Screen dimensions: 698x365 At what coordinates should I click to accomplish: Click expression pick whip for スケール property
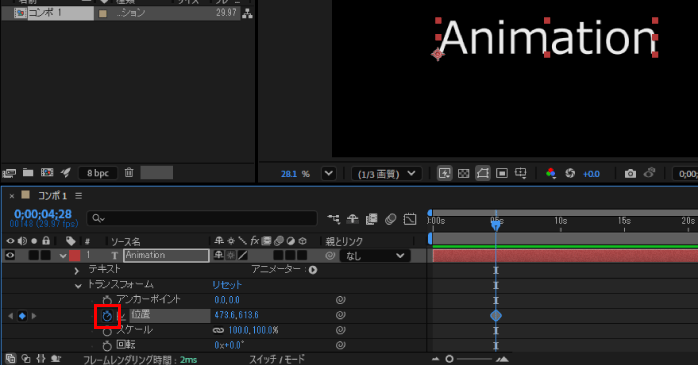[x=341, y=330]
